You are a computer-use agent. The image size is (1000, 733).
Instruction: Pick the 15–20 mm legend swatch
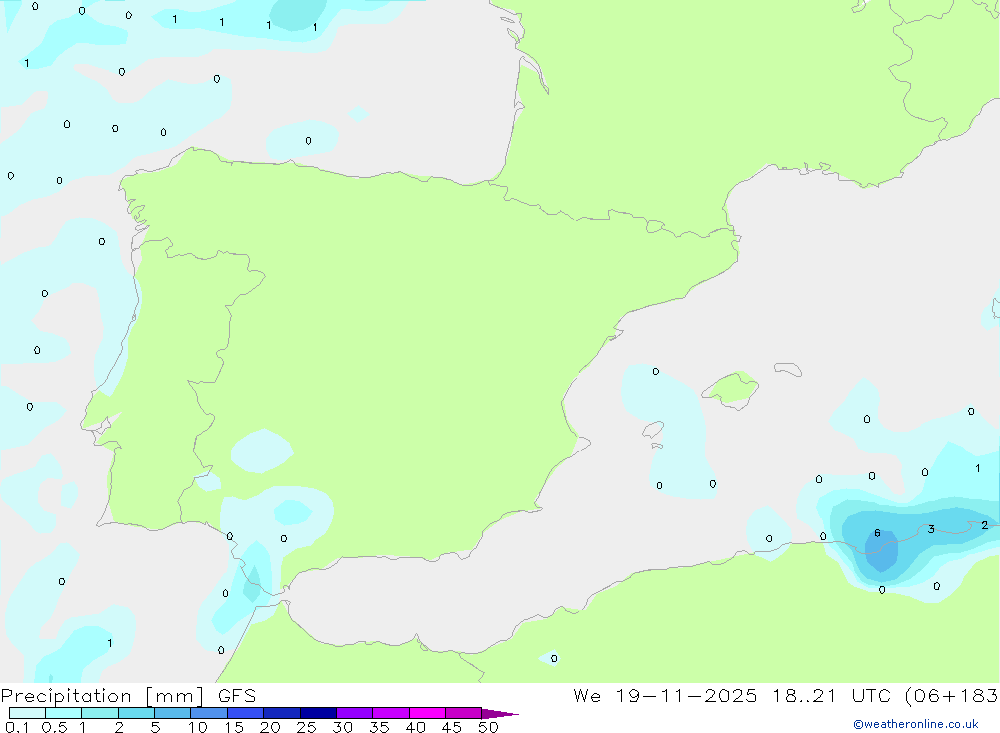[x=246, y=713]
